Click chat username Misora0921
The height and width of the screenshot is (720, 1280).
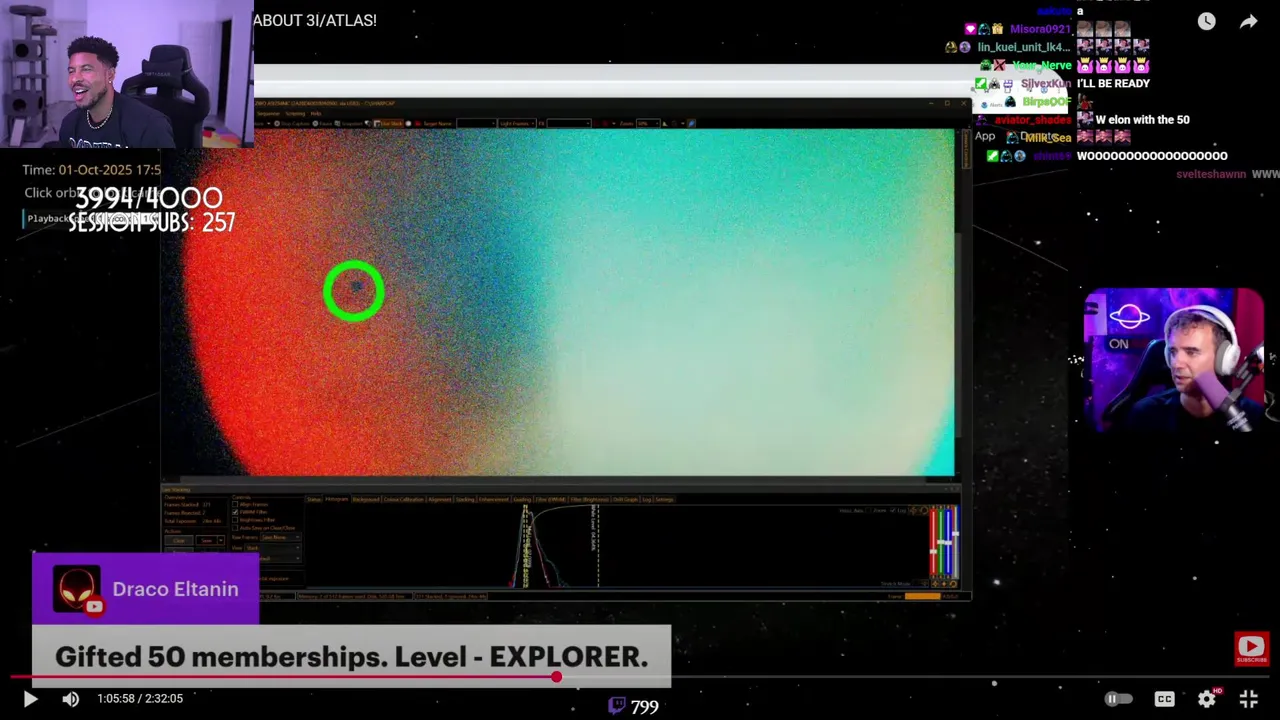(1040, 29)
